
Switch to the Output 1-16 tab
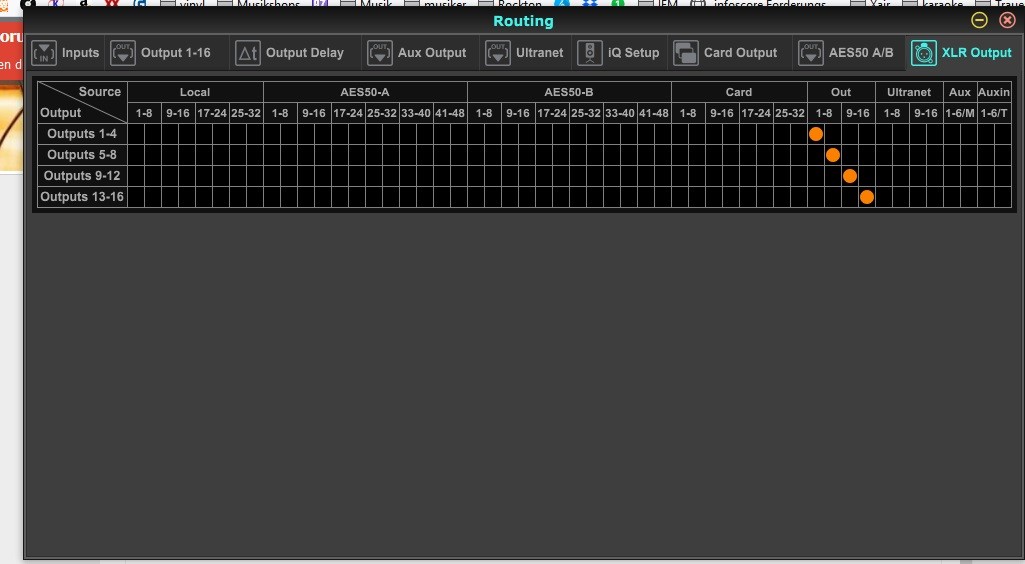(161, 53)
